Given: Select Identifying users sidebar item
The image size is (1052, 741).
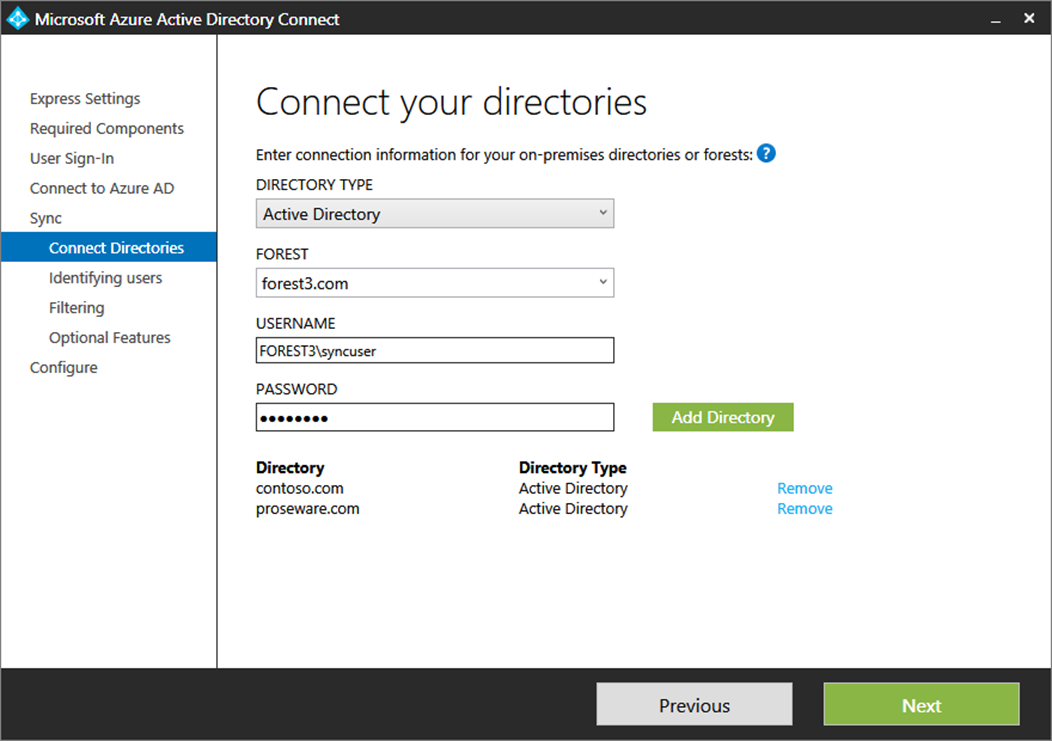Looking at the screenshot, I should [x=105, y=278].
